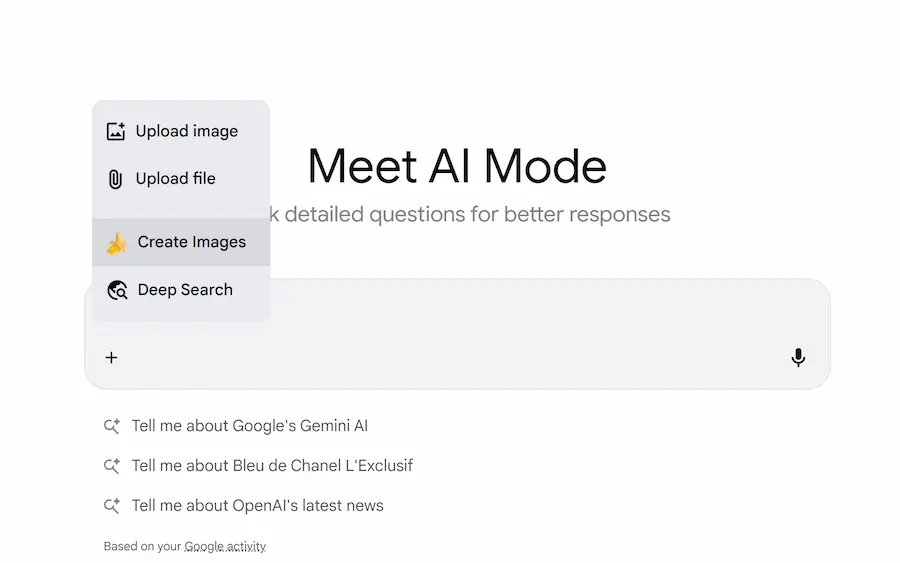Select the Deep Search menu label
Screen dimensions: 900x563
(185, 290)
